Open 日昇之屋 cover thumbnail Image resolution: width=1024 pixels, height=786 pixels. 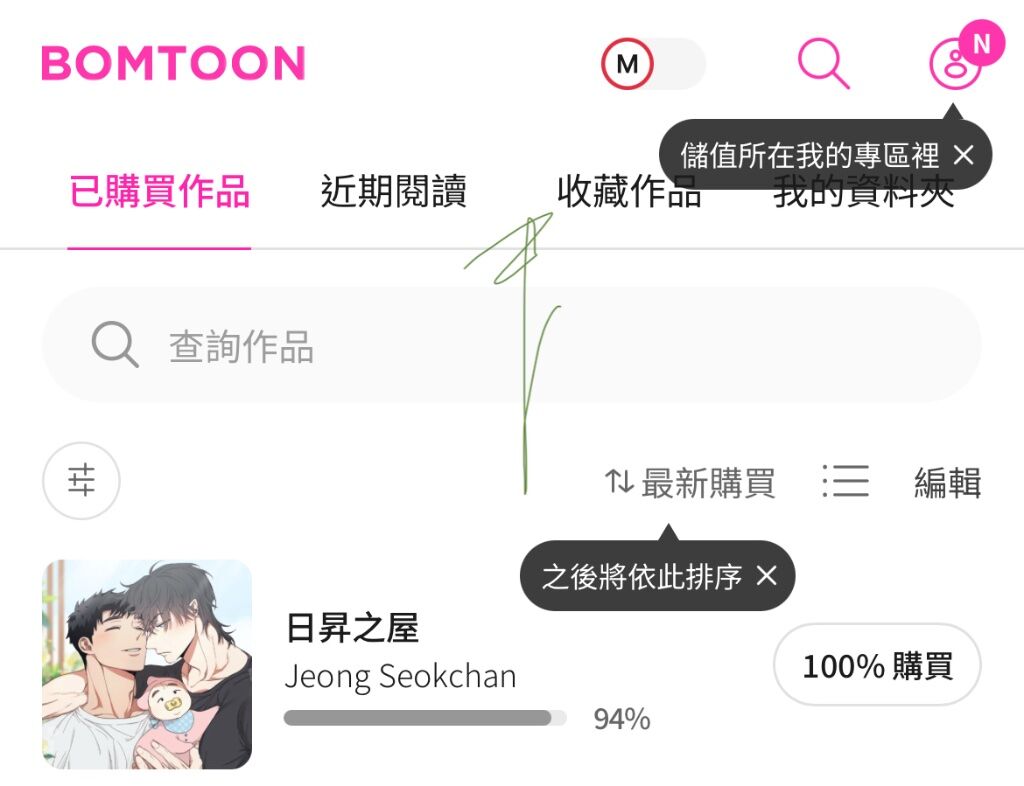click(147, 664)
